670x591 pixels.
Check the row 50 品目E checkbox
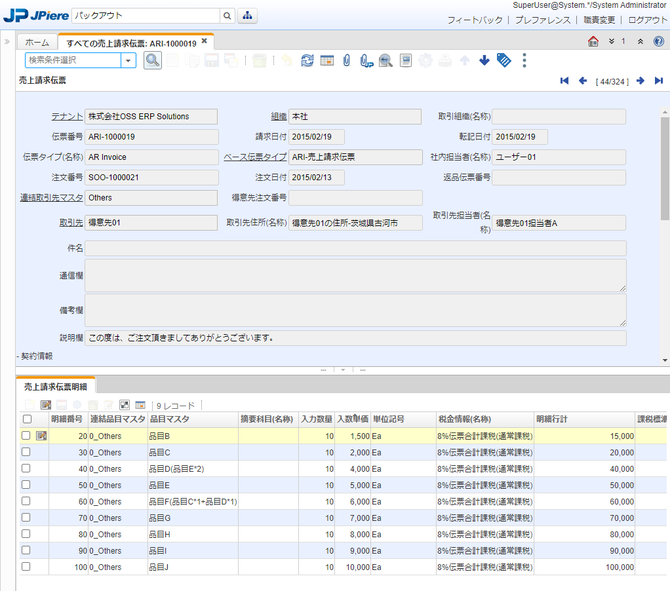point(26,485)
